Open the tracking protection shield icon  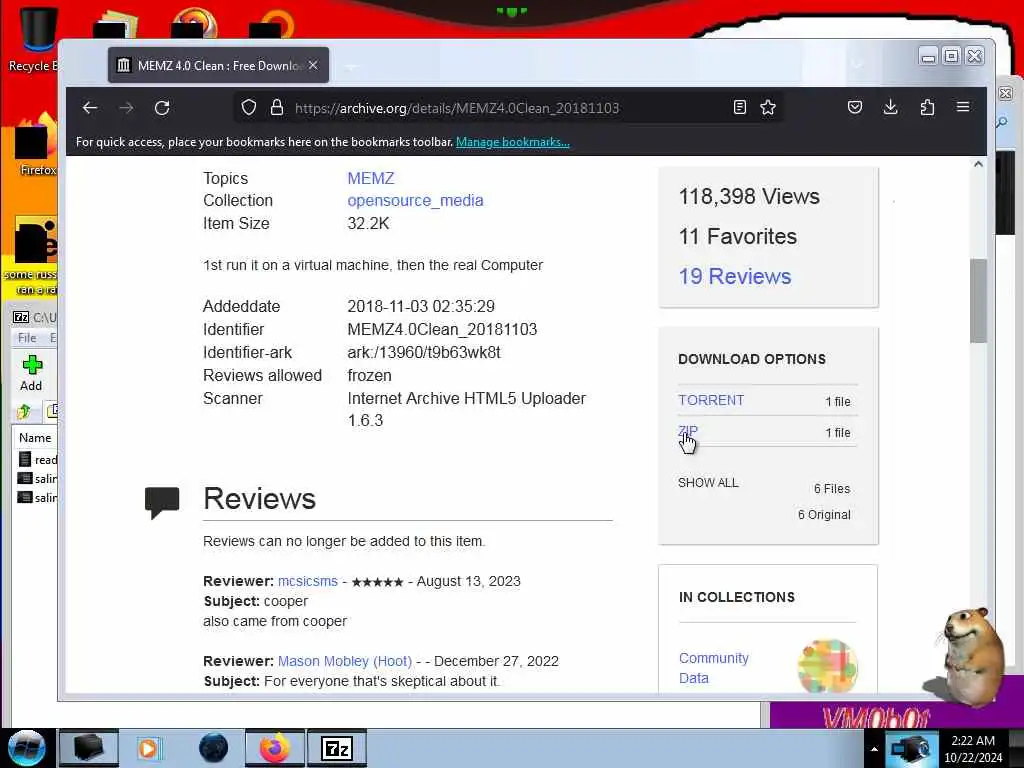[x=249, y=107]
